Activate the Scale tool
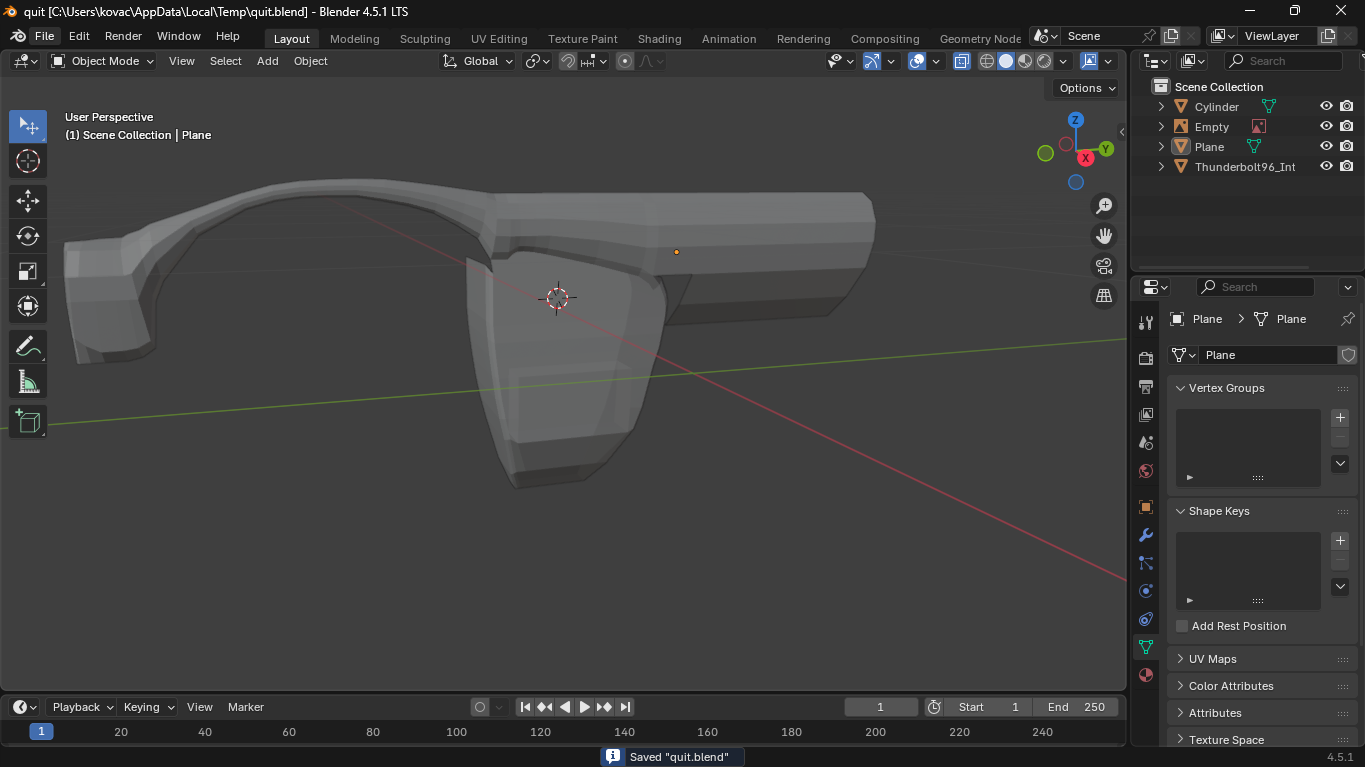This screenshot has width=1365, height=767. (x=28, y=271)
